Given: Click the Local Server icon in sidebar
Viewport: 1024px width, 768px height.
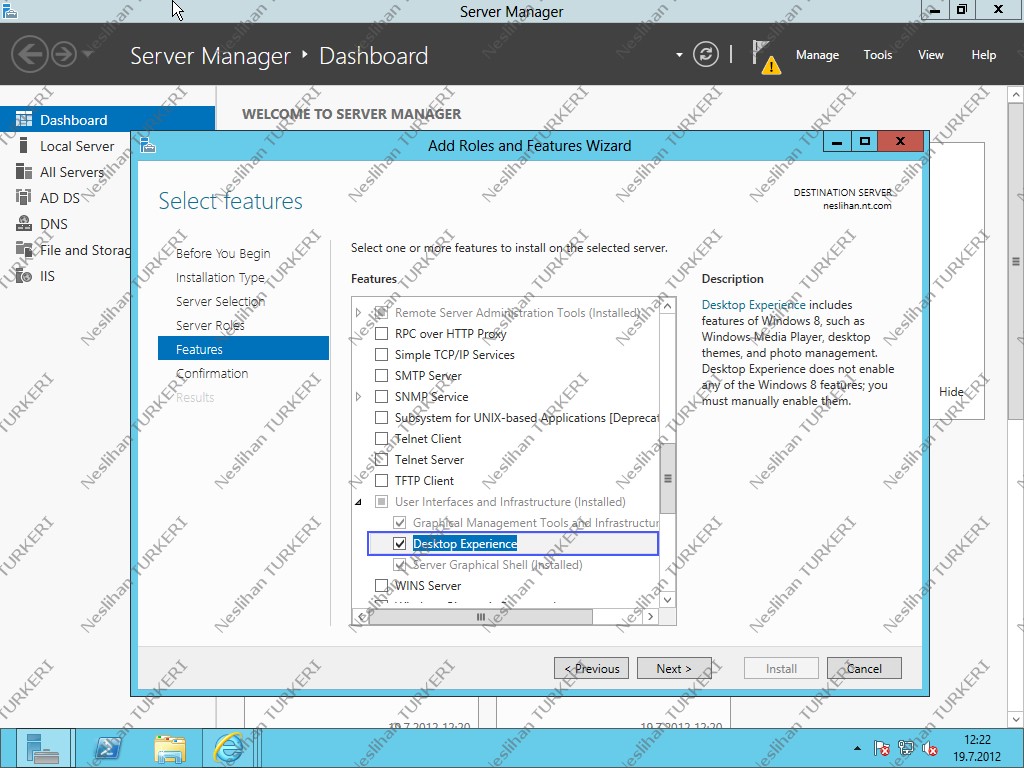Looking at the screenshot, I should point(24,145).
